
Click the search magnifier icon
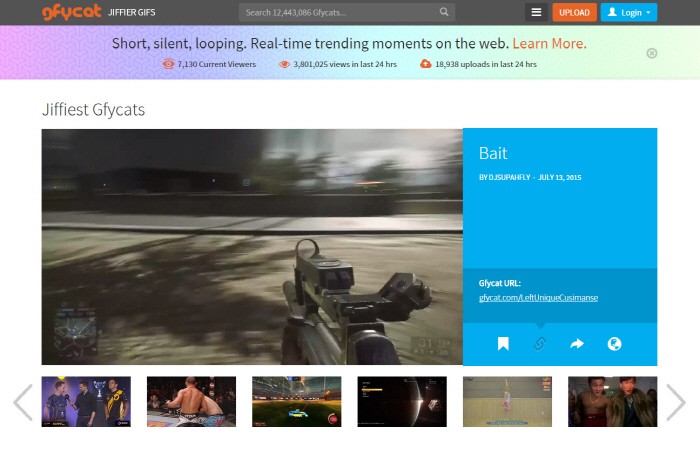click(444, 12)
